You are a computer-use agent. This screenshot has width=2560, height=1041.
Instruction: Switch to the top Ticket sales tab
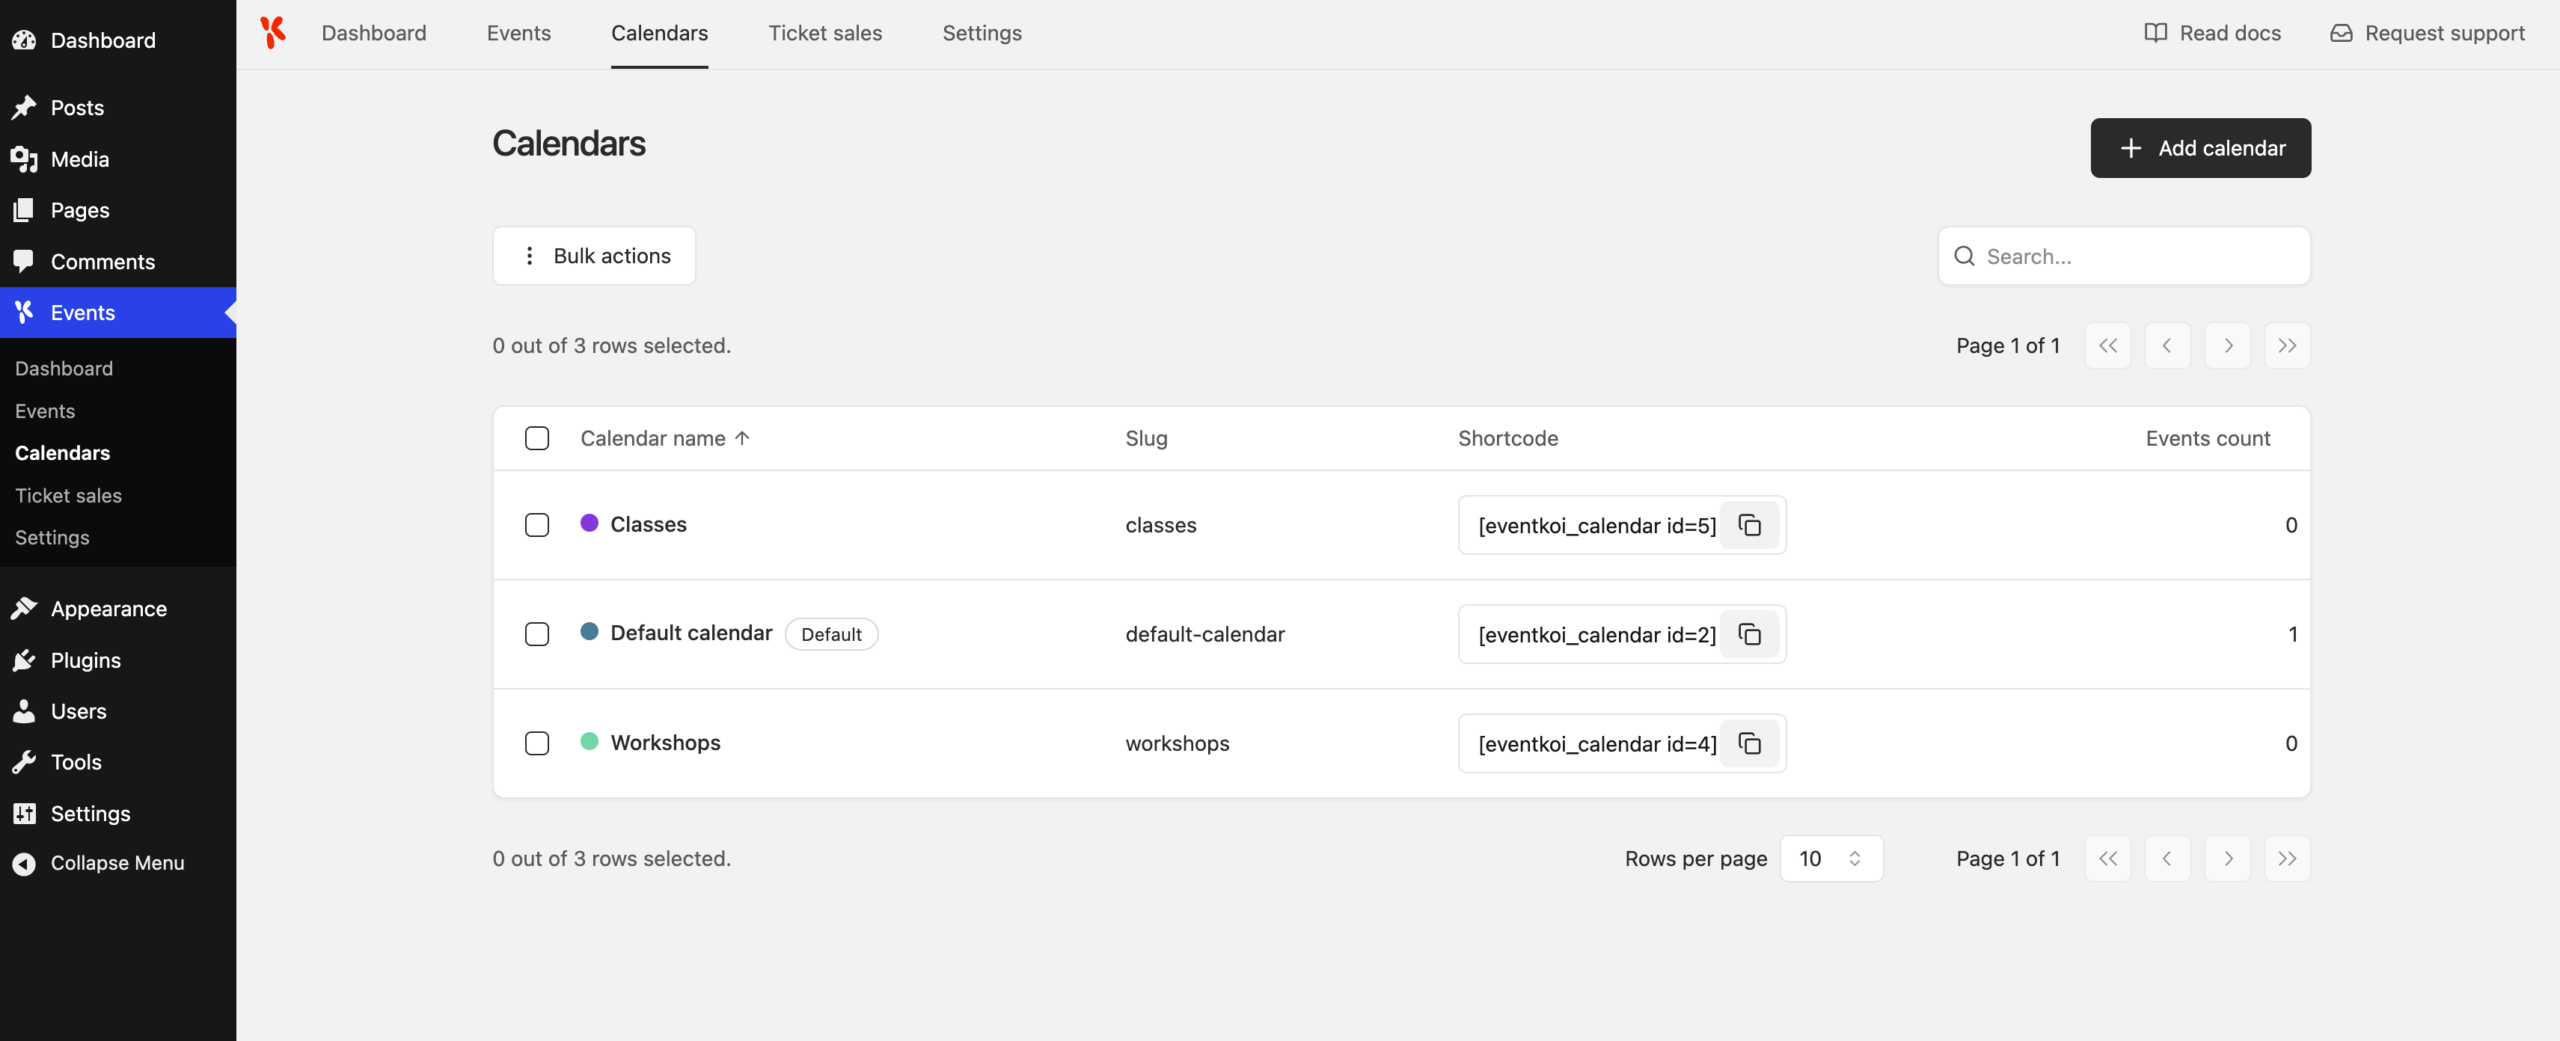(825, 33)
